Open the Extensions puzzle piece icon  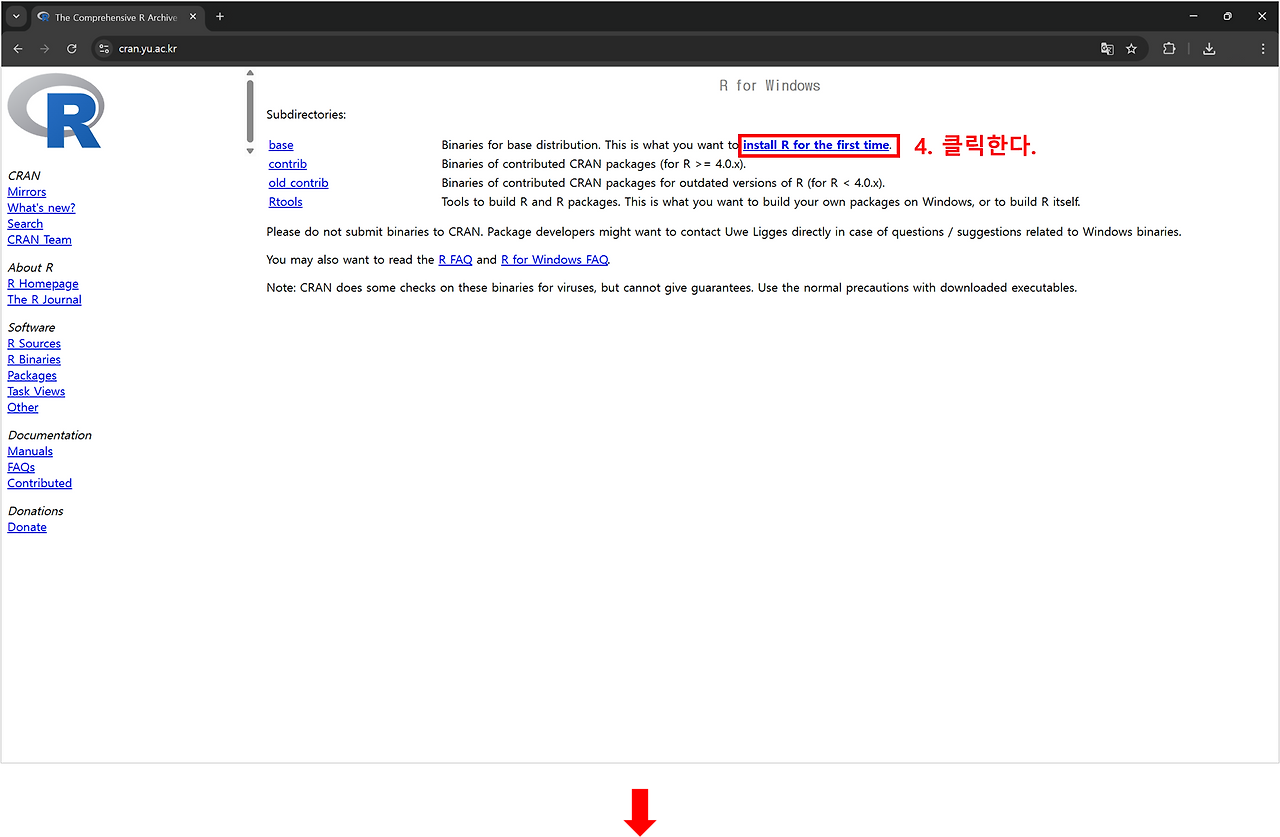[x=1169, y=48]
